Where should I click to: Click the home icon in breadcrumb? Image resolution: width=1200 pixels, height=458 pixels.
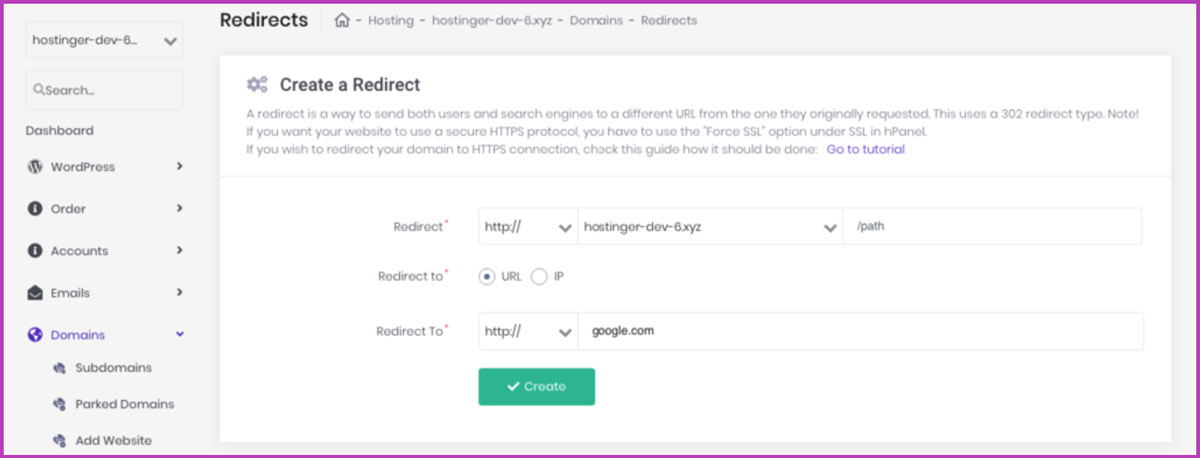tap(342, 20)
